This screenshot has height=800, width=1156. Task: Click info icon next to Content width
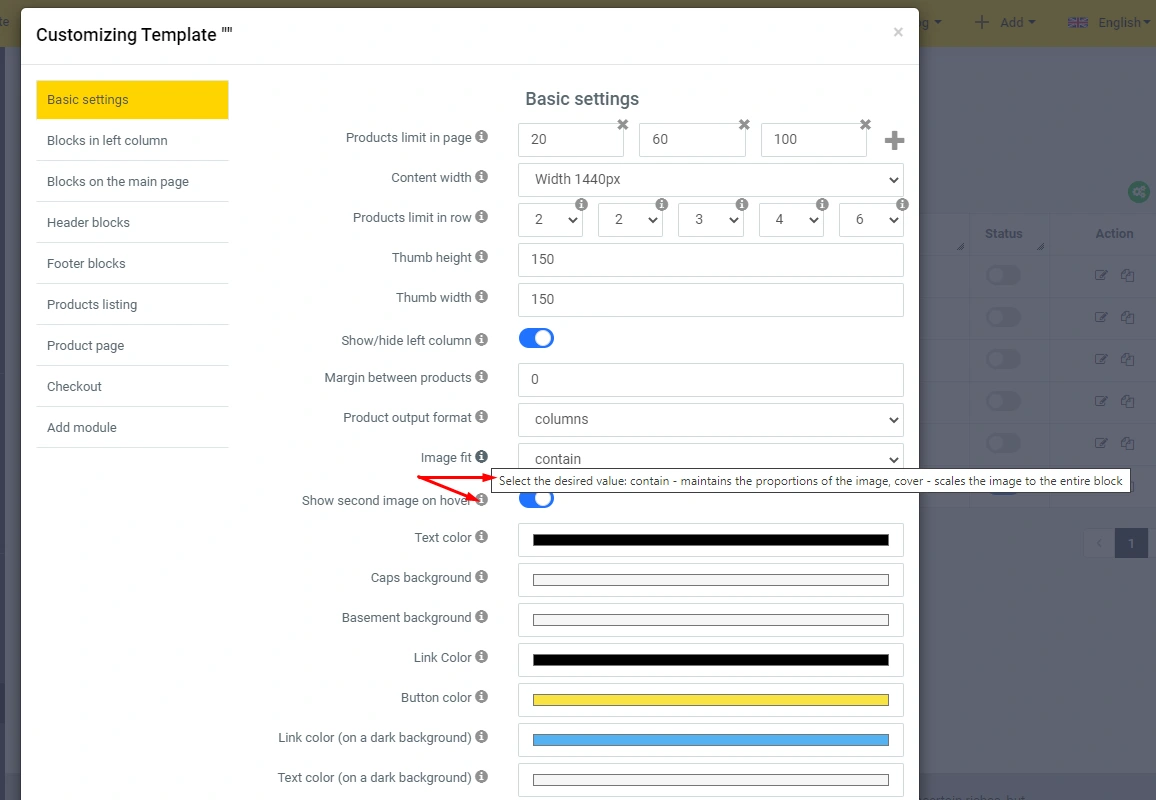tap(481, 177)
